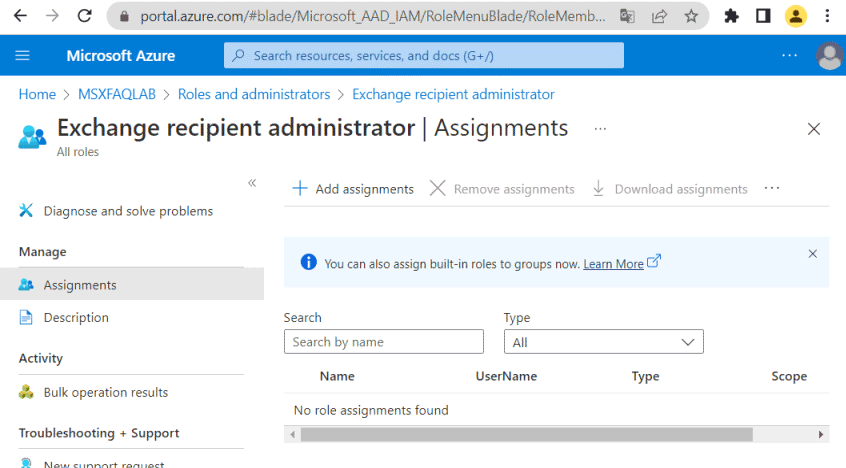This screenshot has height=468, width=846.
Task: Open Azure account avatar menu
Action: (829, 56)
